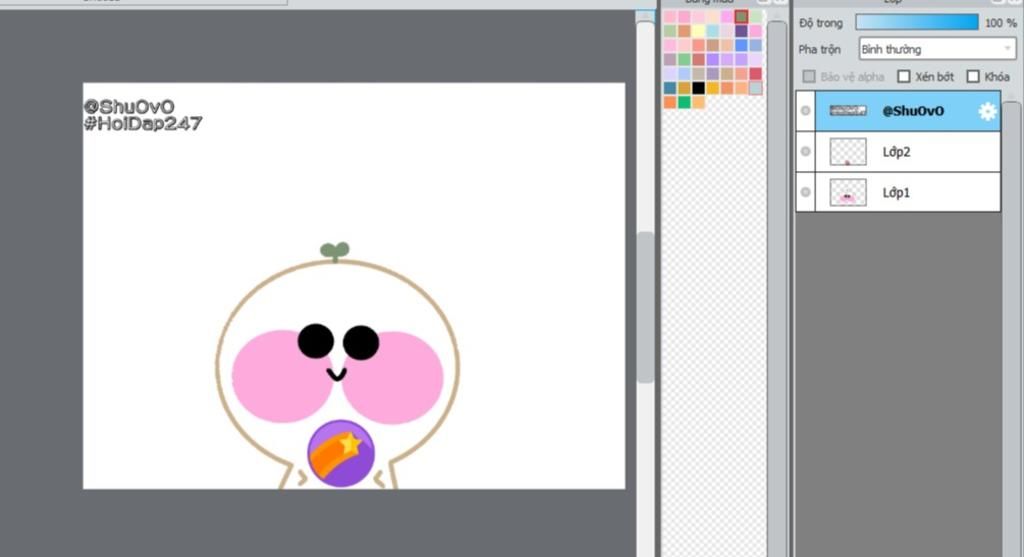
Task: Hide the Lớp1 layer
Action: pos(805,192)
